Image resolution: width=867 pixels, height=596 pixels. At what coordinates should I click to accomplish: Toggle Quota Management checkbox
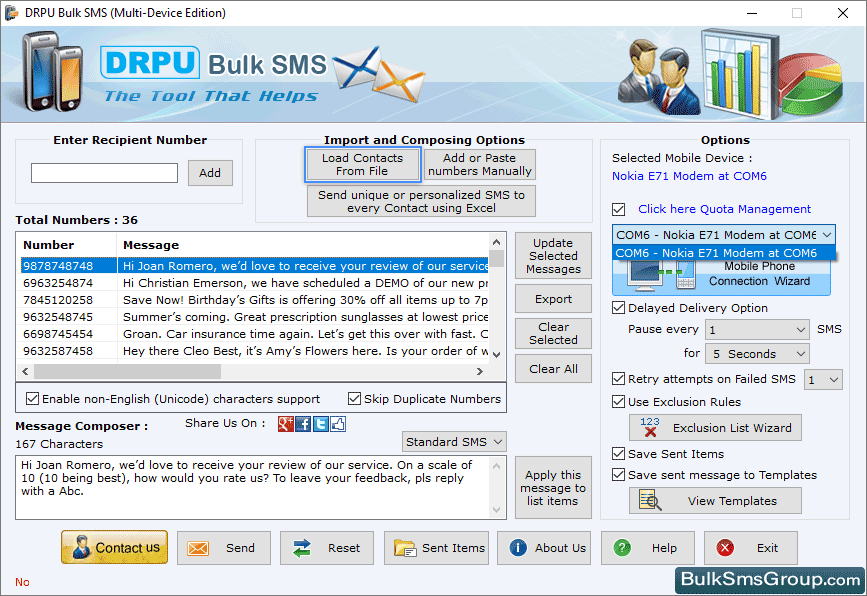point(619,210)
